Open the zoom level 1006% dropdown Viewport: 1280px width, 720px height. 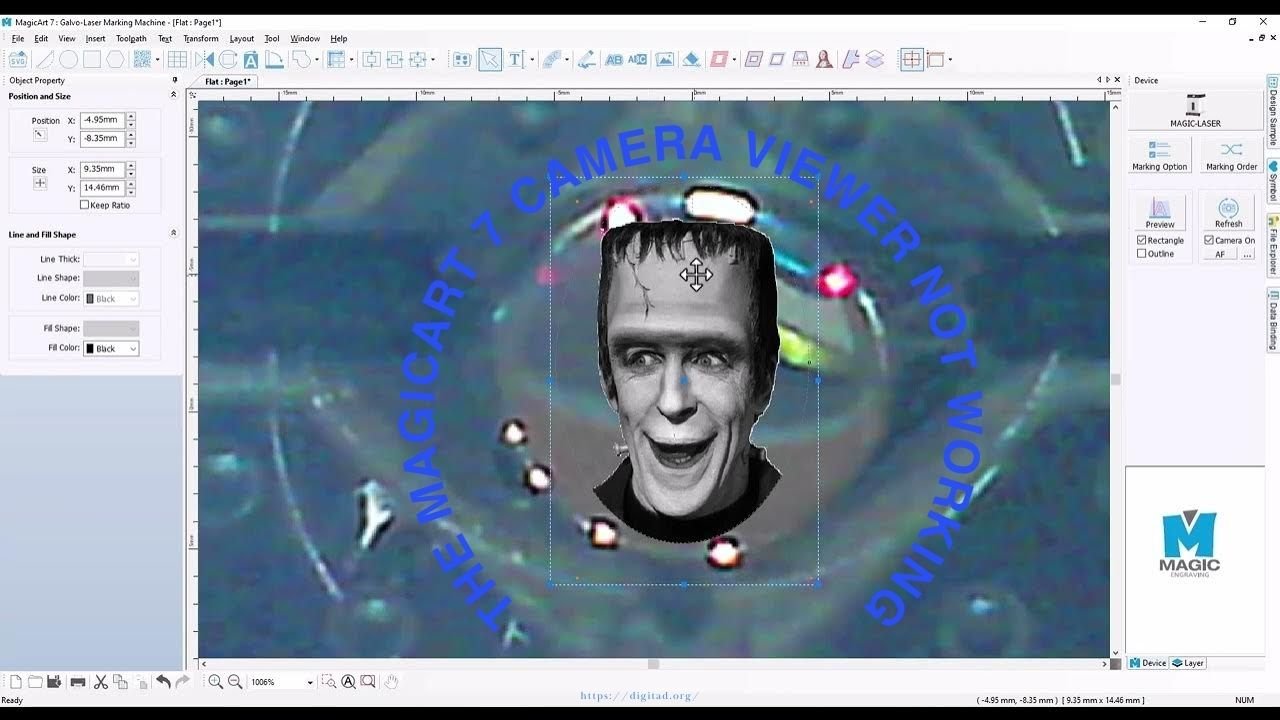(310, 682)
